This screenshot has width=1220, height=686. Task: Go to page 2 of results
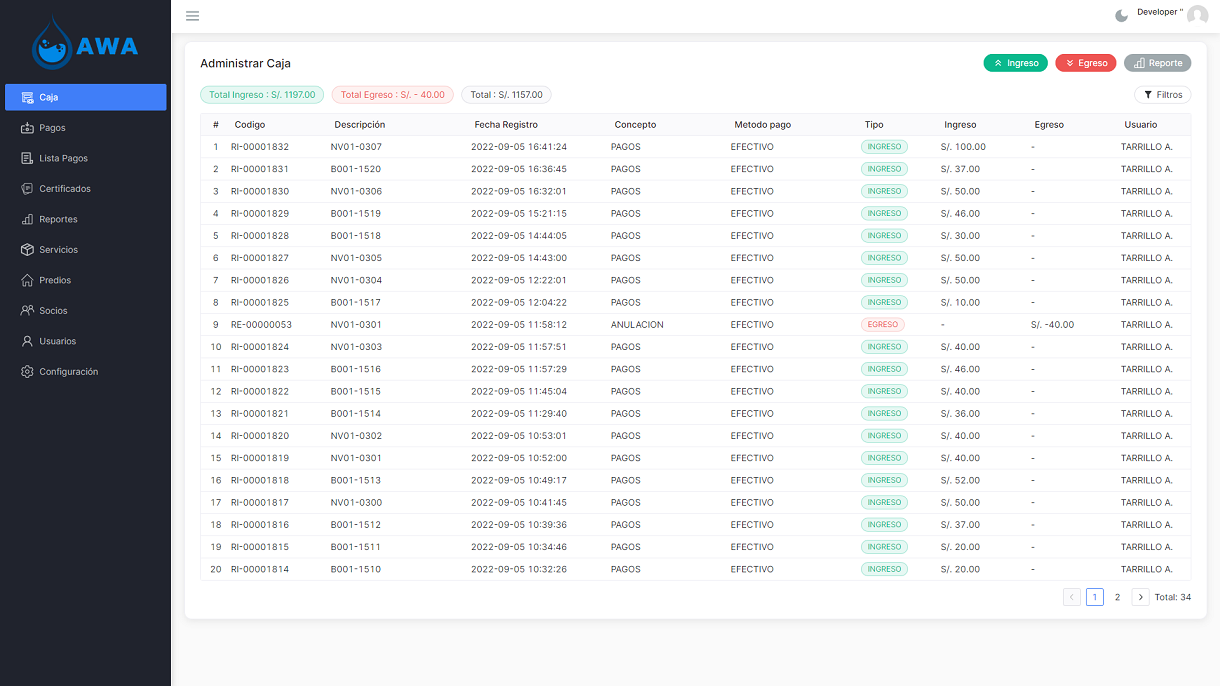click(x=1117, y=597)
